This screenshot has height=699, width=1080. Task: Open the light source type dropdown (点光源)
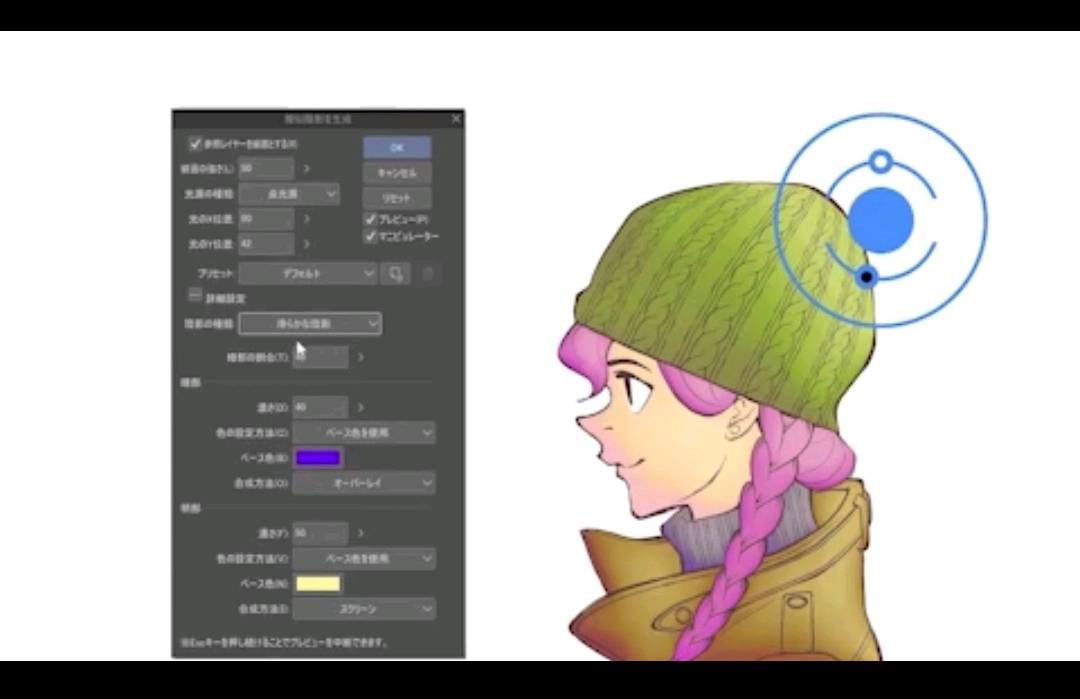[x=289, y=194]
